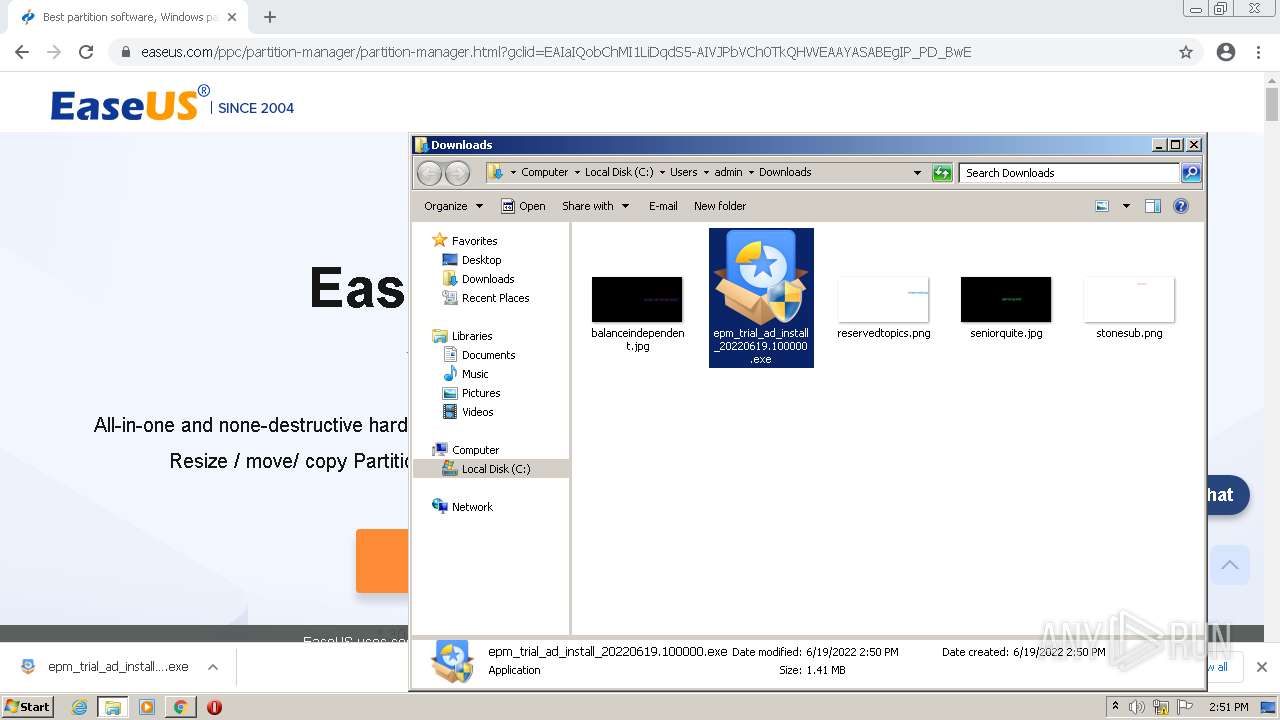Screen dimensions: 1280x720
Task: Select Network in navigation pane
Action: coord(472,507)
